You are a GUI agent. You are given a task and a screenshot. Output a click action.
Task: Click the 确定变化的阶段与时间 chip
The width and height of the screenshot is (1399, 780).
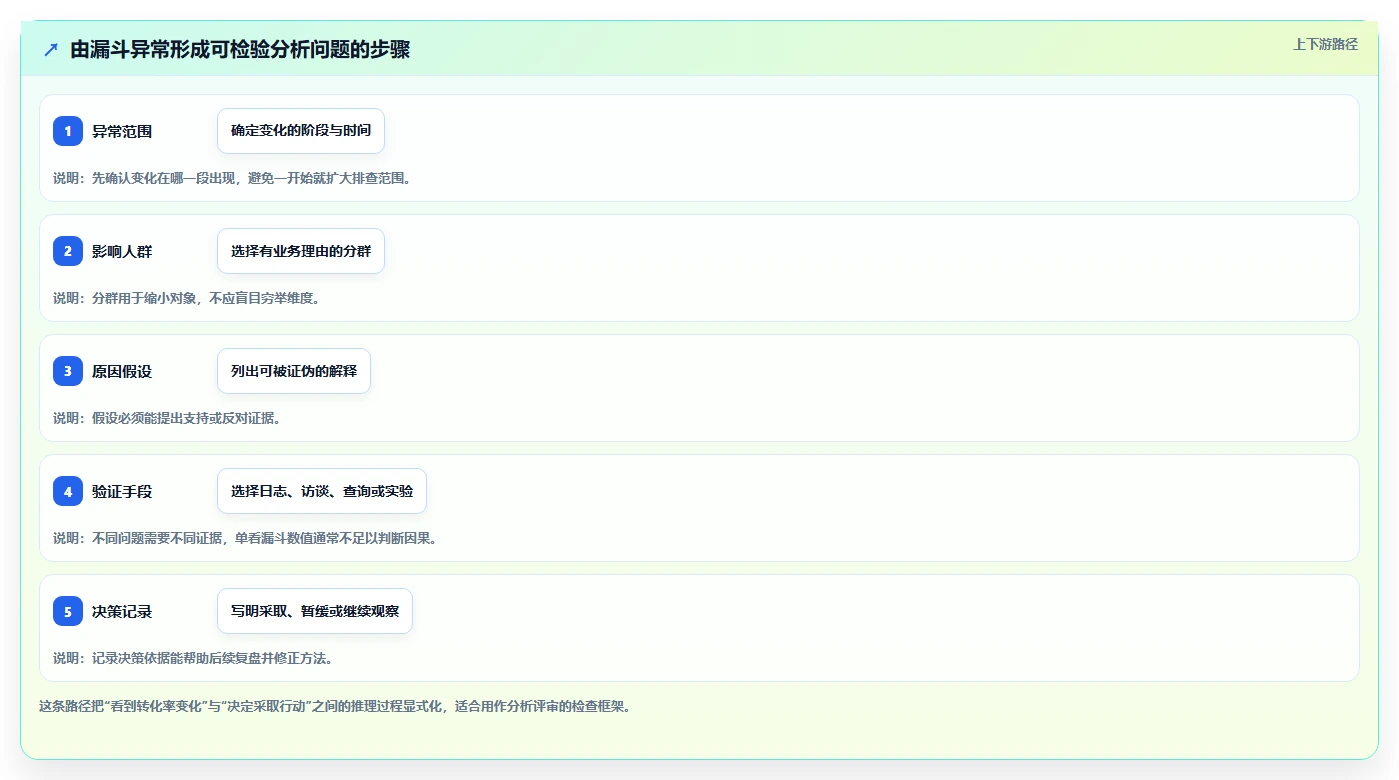tap(301, 131)
